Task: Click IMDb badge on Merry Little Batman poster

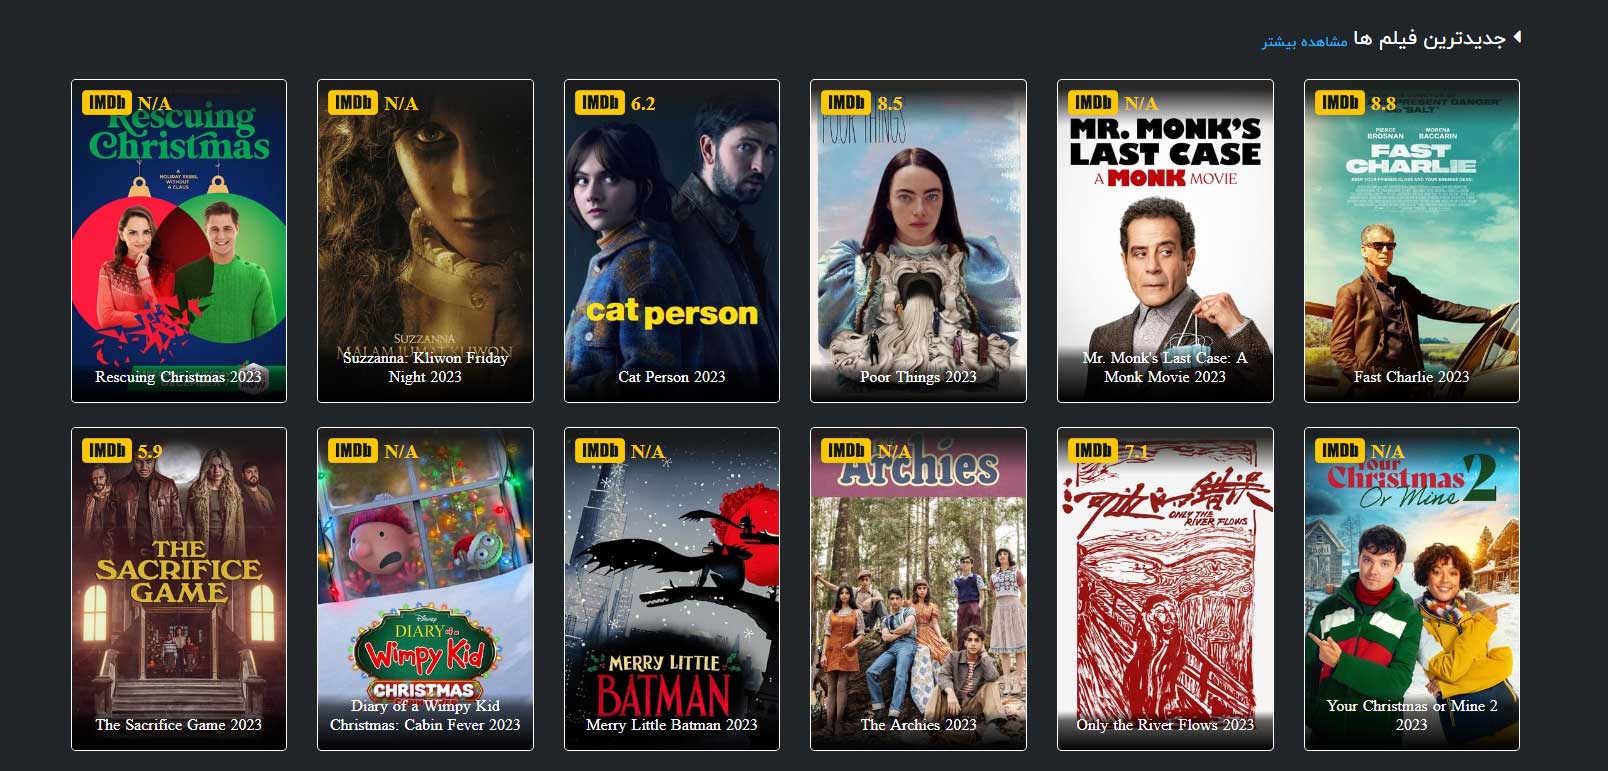Action: pyautogui.click(x=600, y=451)
